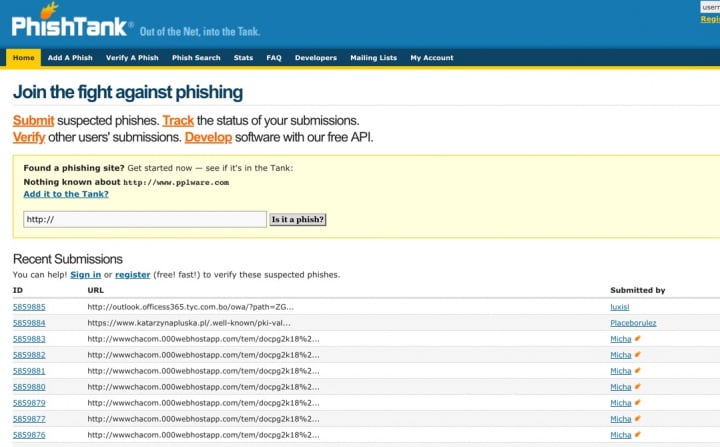Click Micha in row 5859876
The image size is (720, 447).
621,435
